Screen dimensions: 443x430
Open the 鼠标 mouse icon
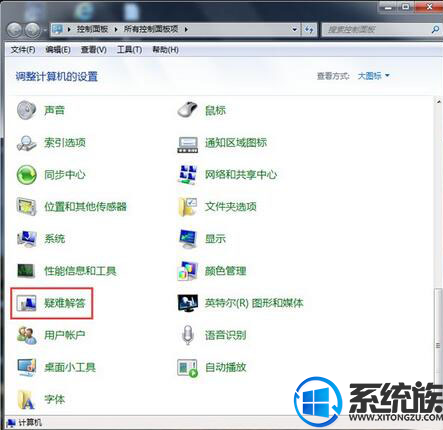pos(187,110)
